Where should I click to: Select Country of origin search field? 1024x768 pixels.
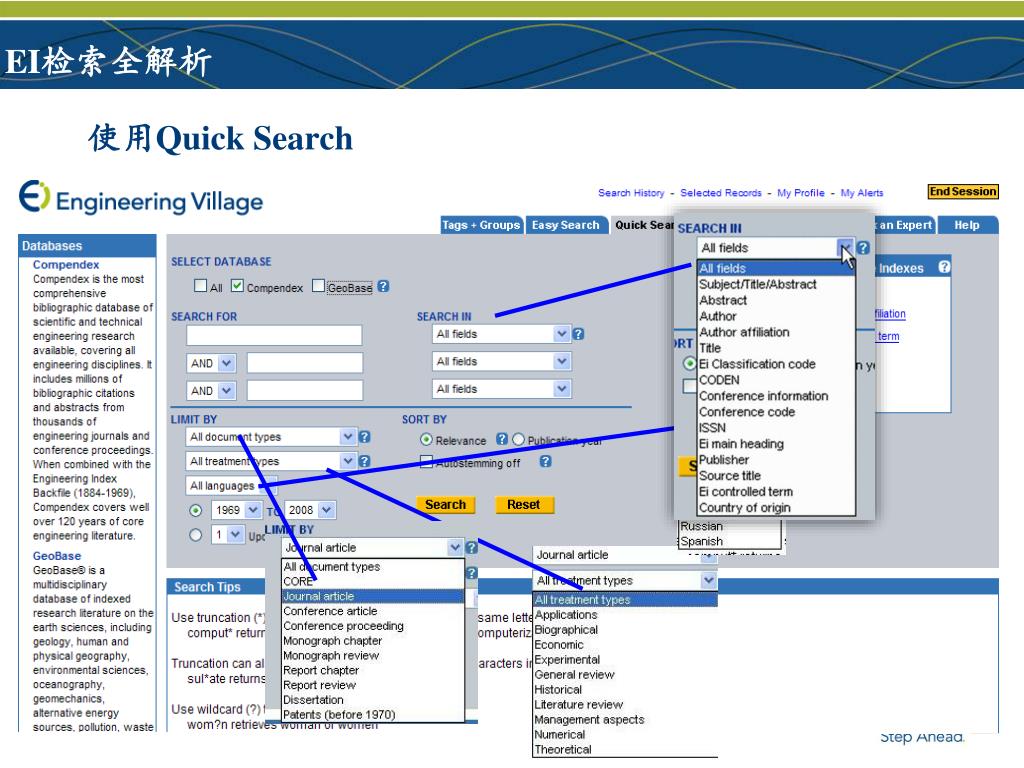tap(776, 507)
